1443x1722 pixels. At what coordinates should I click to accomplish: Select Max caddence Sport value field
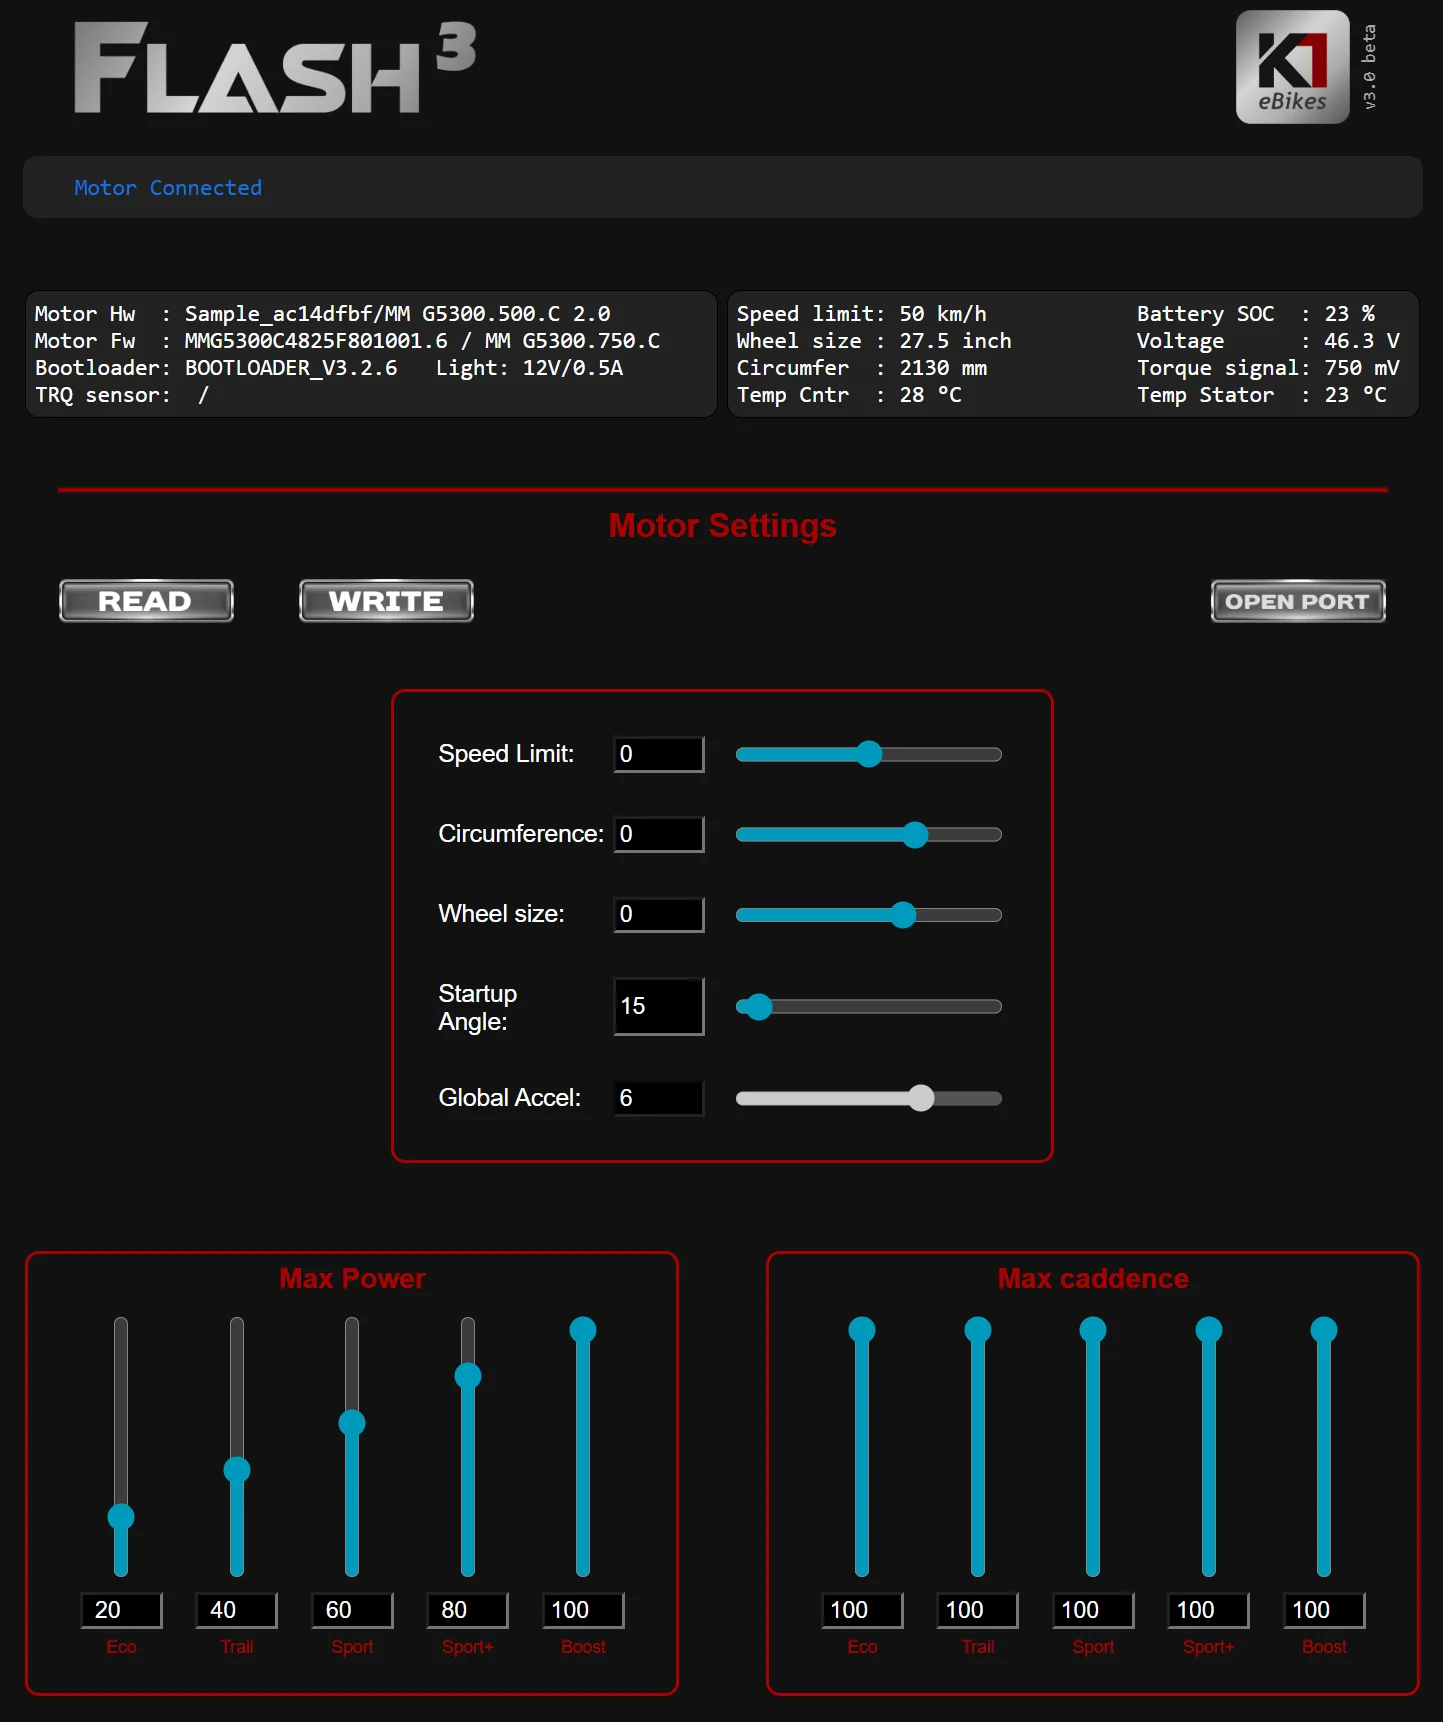click(1093, 1610)
